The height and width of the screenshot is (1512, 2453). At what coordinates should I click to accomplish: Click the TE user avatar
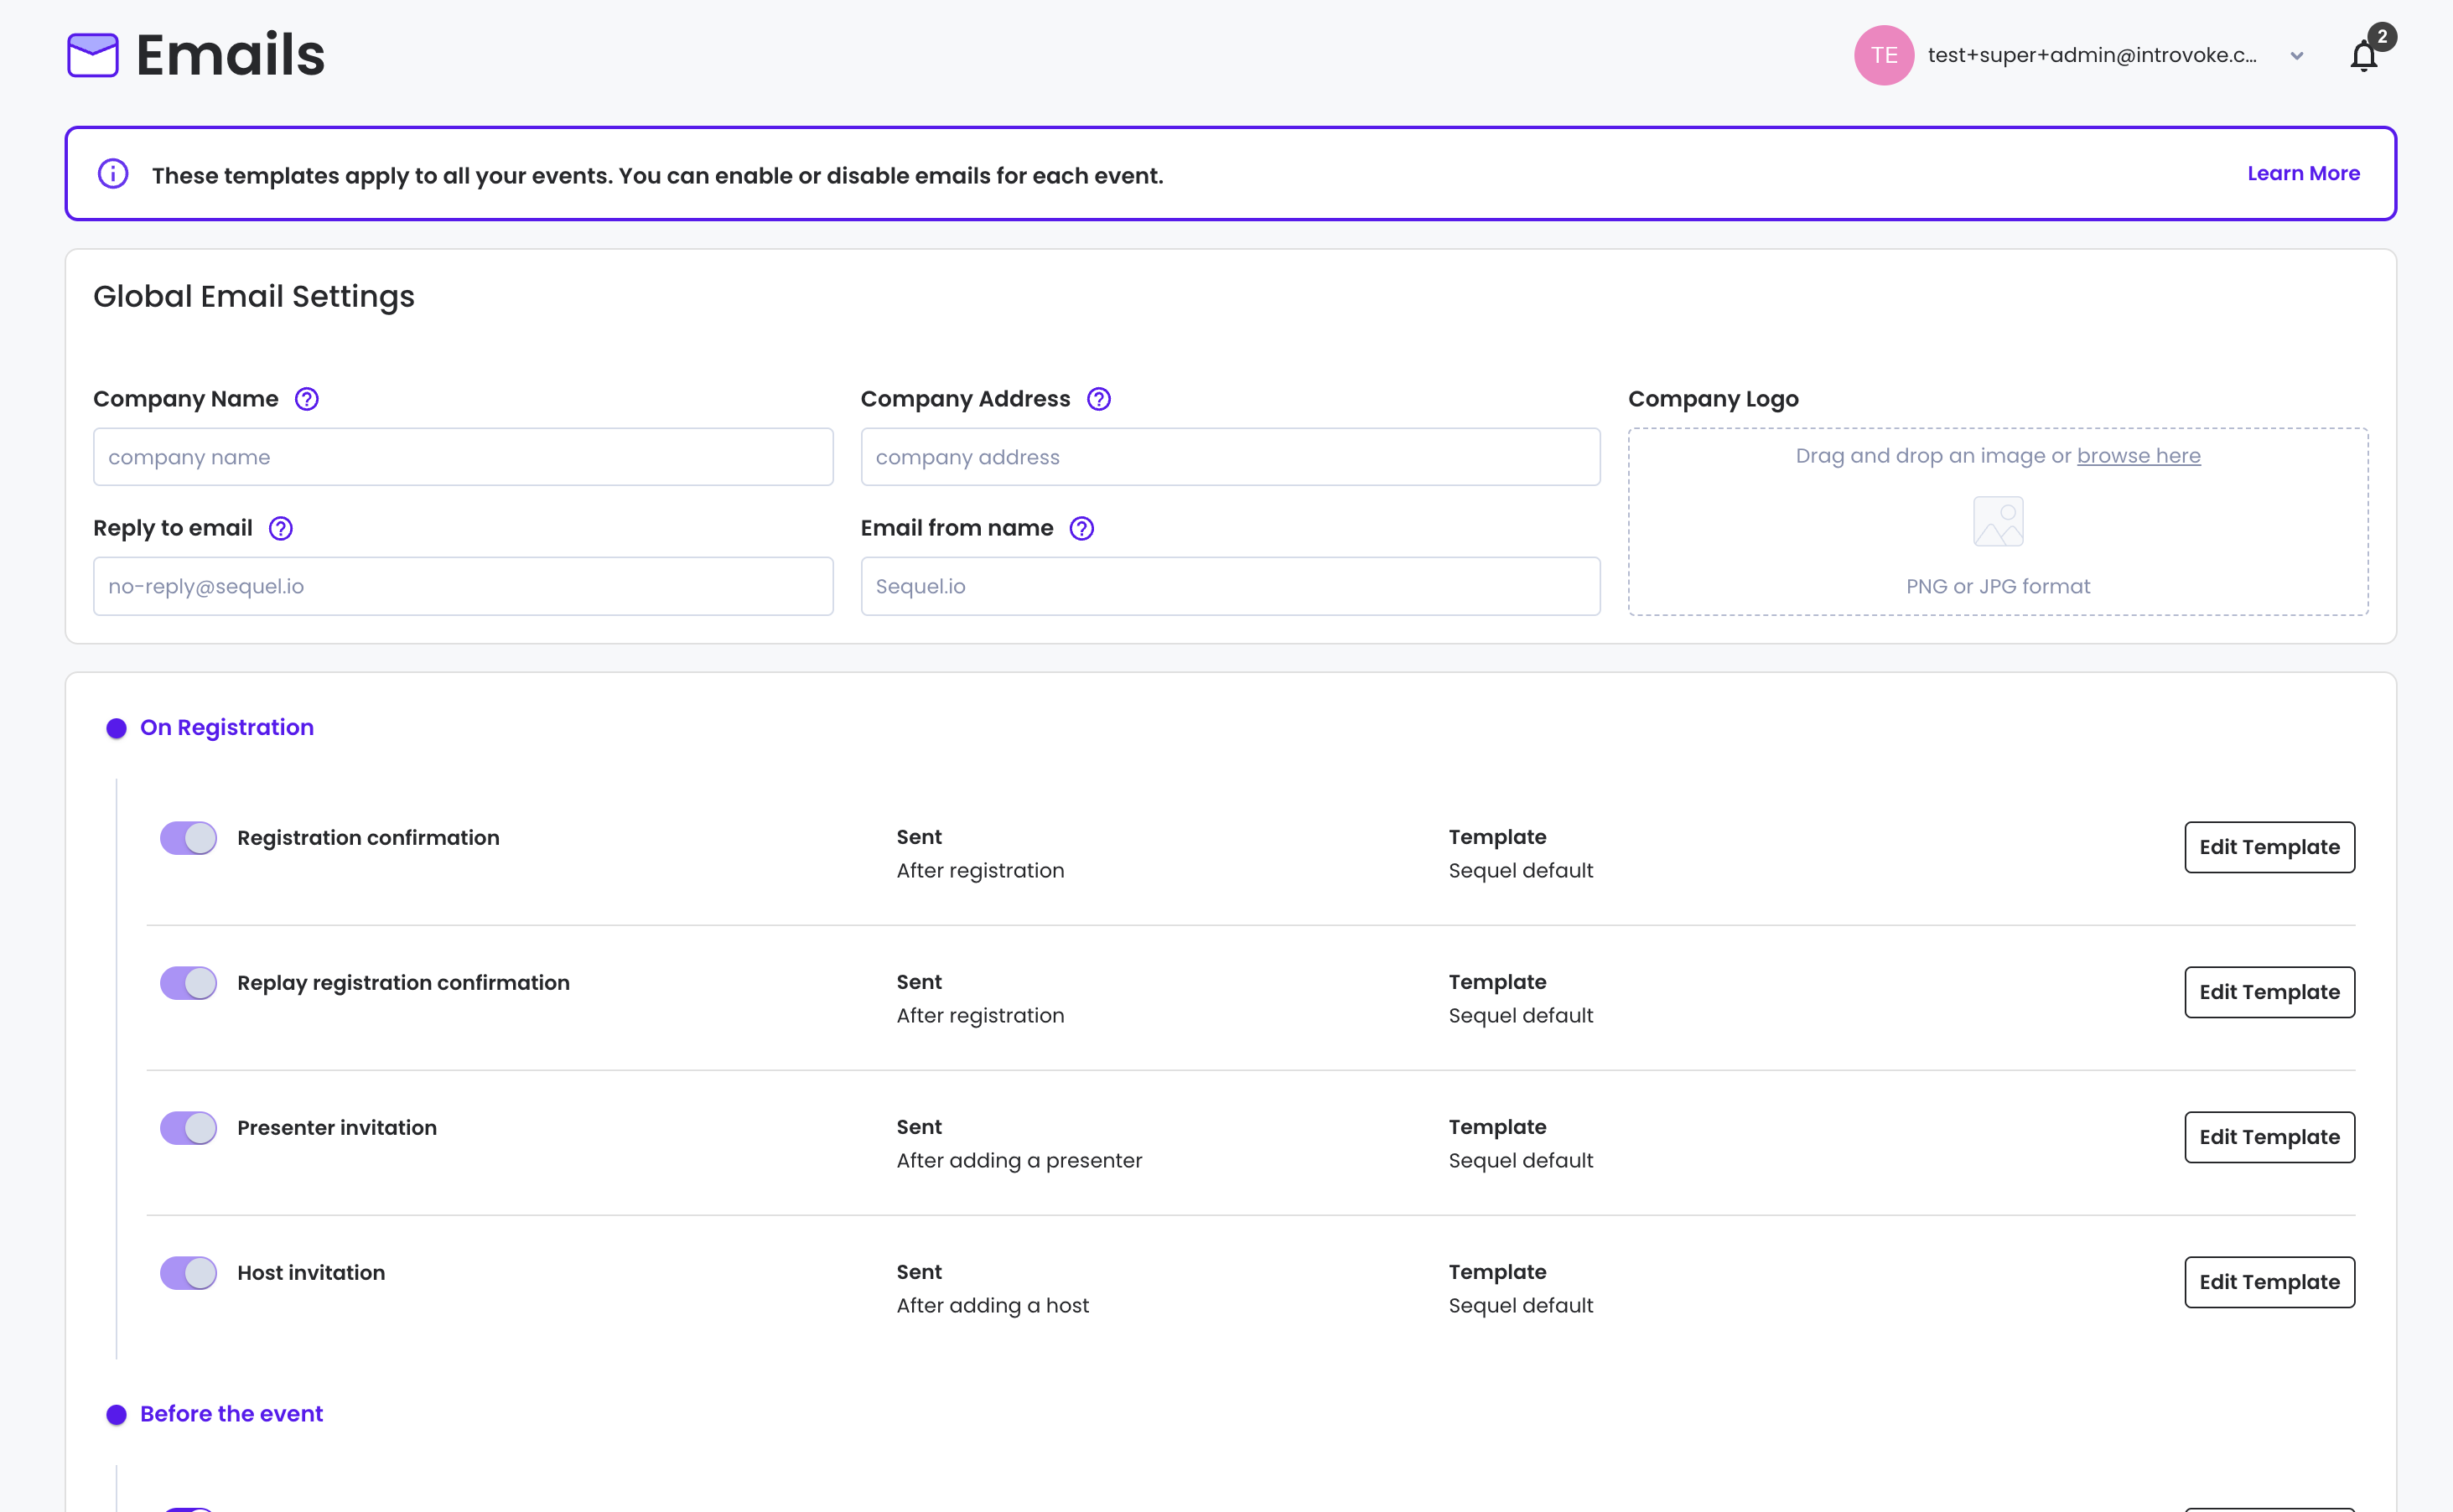[x=1884, y=55]
